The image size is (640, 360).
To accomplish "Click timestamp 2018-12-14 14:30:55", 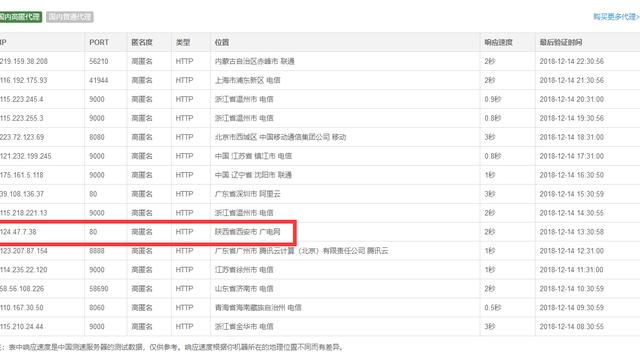I will pyautogui.click(x=571, y=213).
